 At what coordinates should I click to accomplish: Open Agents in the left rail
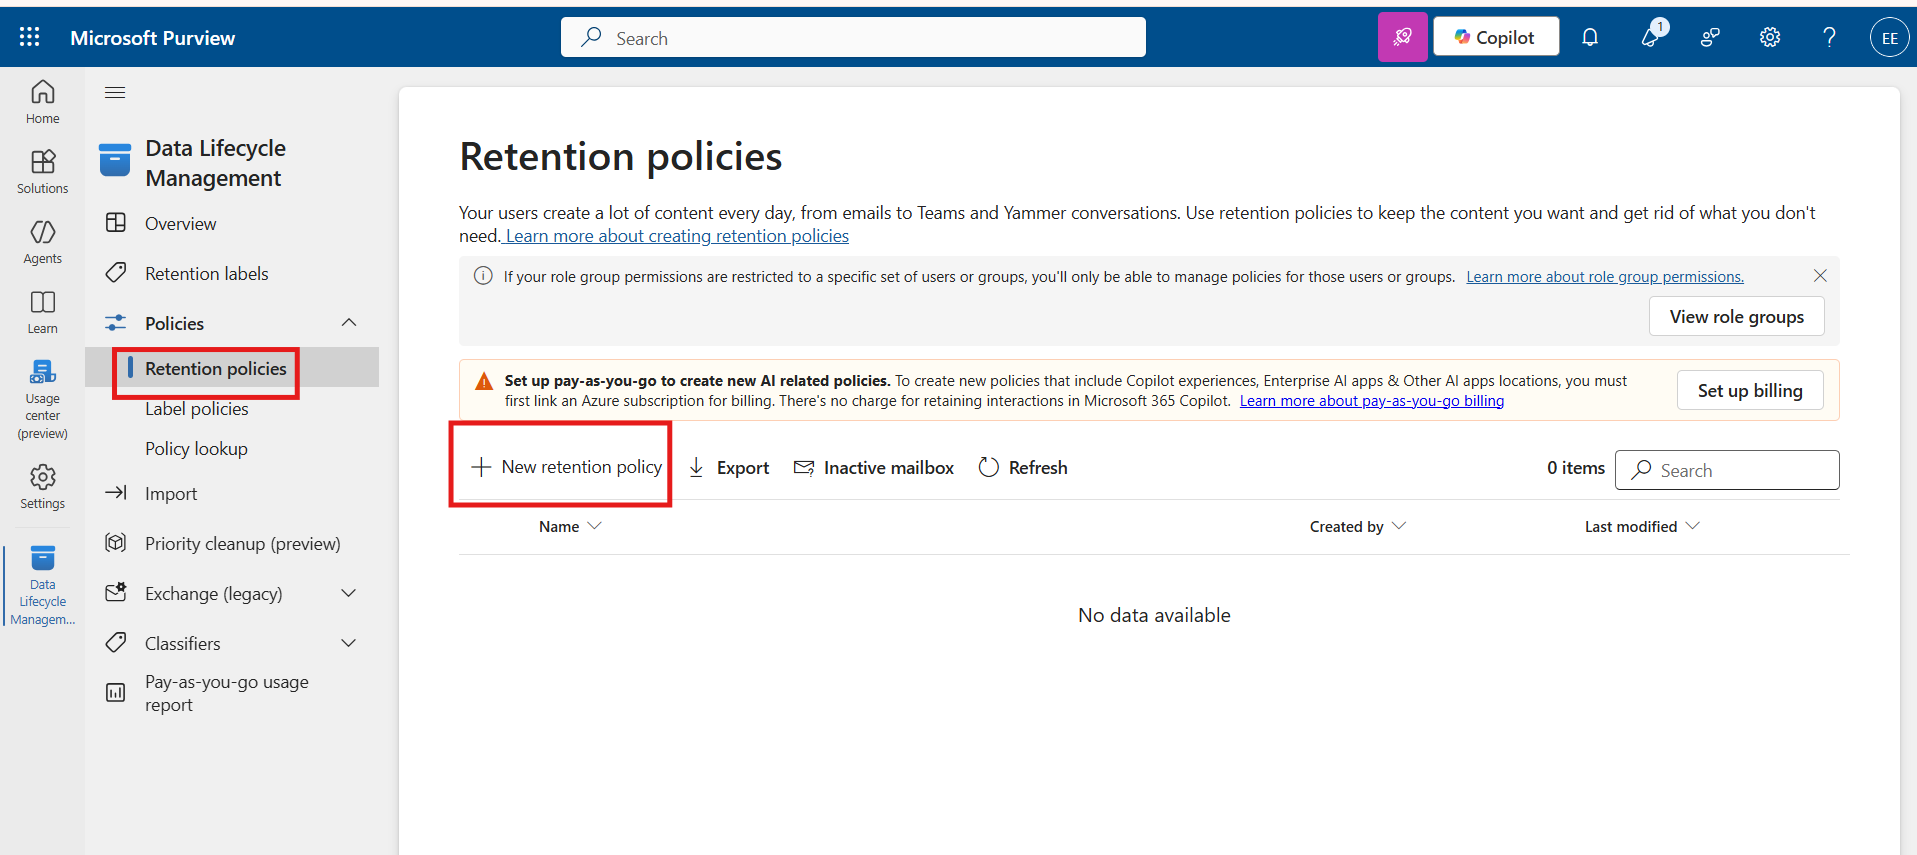(42, 242)
